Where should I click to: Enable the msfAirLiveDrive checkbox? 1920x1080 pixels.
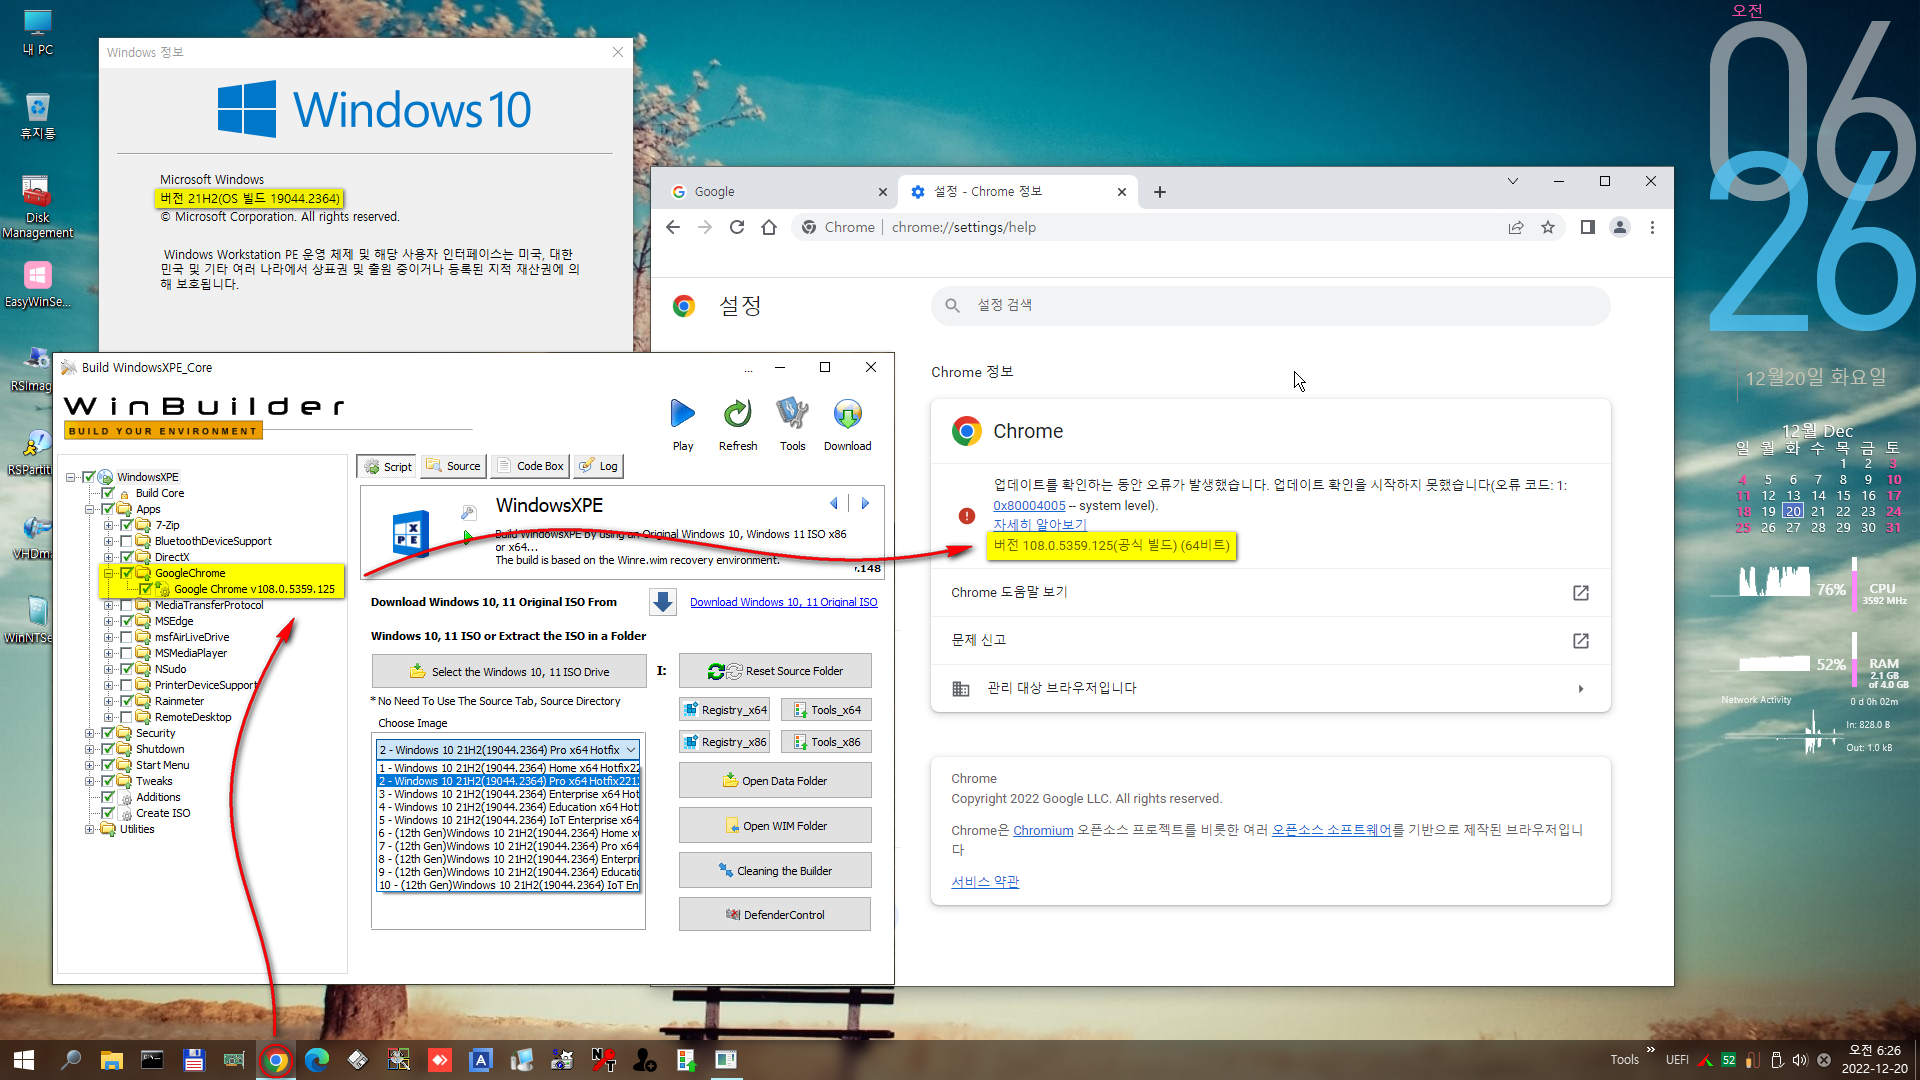126,637
